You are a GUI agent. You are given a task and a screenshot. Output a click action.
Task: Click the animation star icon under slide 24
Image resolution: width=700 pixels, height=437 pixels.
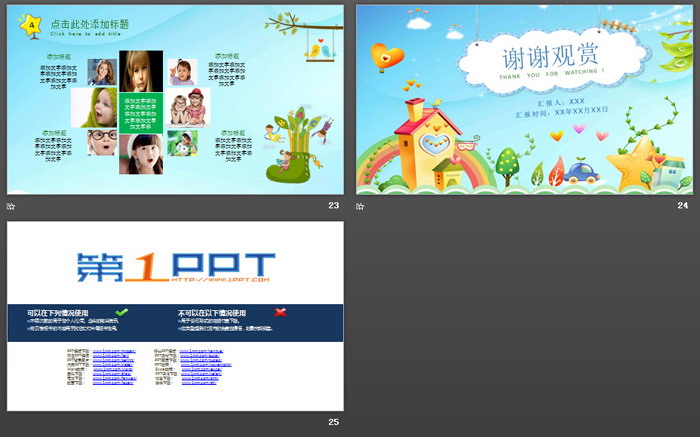(360, 206)
